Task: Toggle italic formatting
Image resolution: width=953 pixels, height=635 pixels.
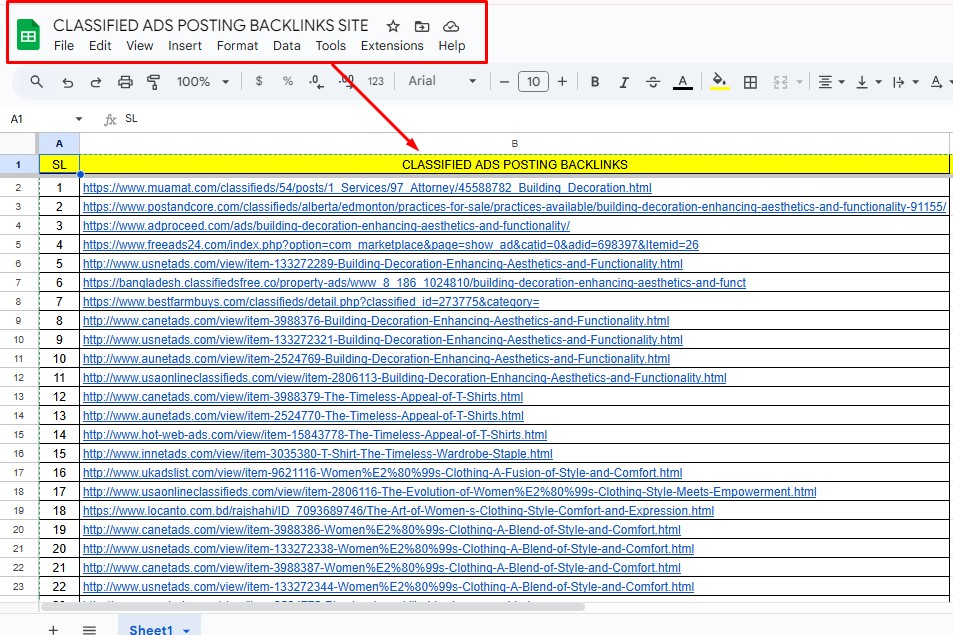Action: pos(625,82)
